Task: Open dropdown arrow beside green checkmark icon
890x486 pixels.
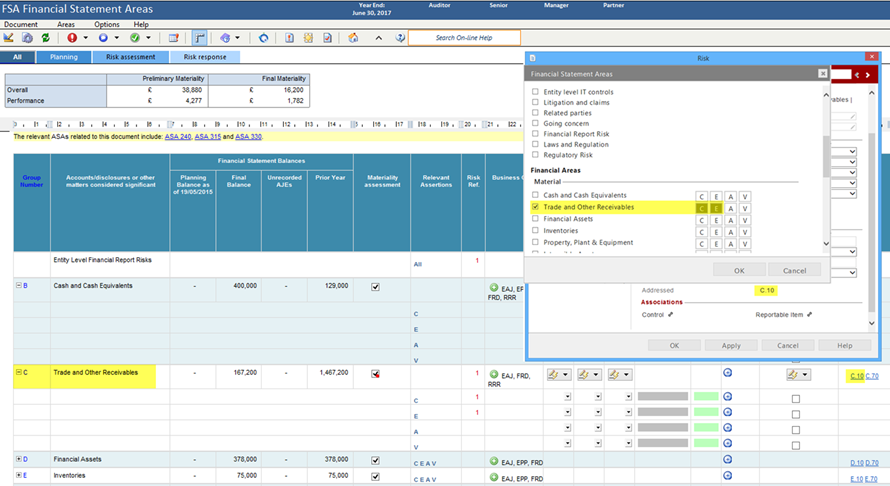Action: tap(148, 38)
